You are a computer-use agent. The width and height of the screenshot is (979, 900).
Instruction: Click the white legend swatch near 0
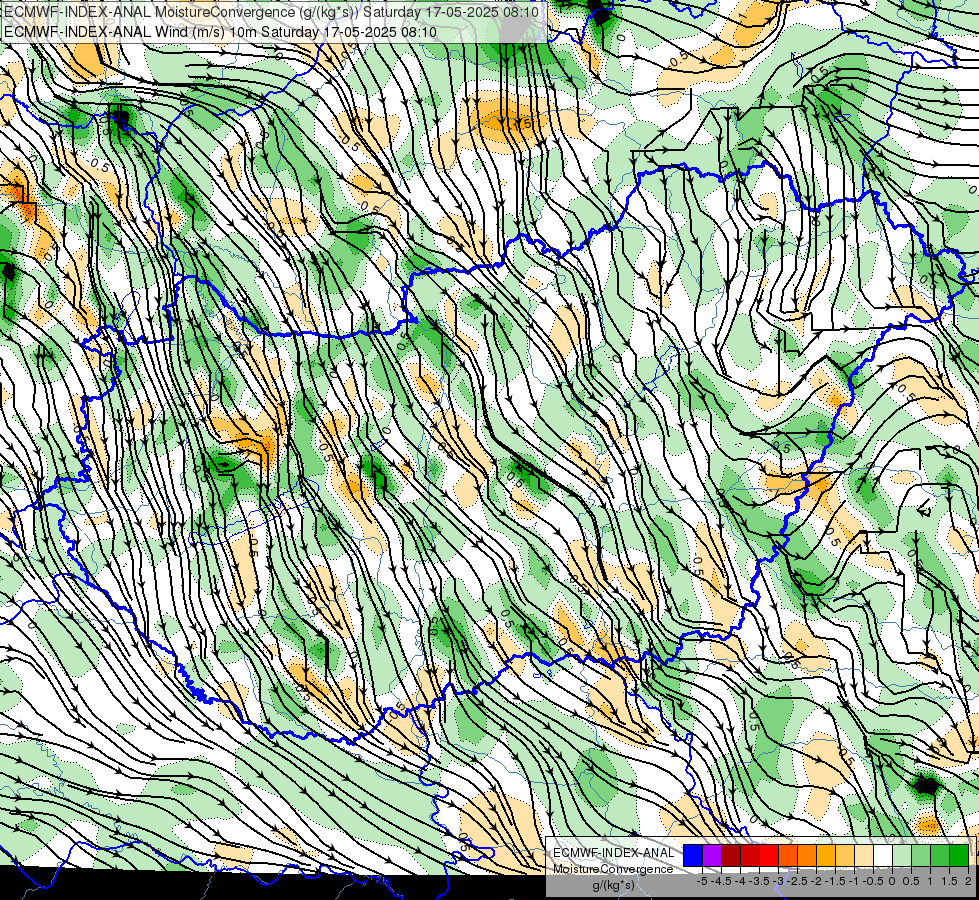pos(883,856)
